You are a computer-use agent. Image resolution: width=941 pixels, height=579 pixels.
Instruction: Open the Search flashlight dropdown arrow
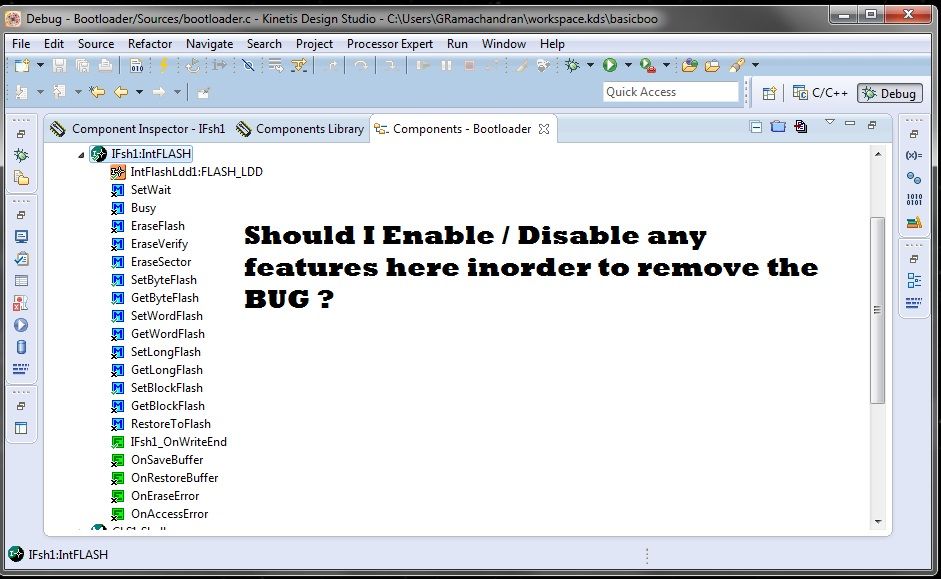pyautogui.click(x=755, y=65)
